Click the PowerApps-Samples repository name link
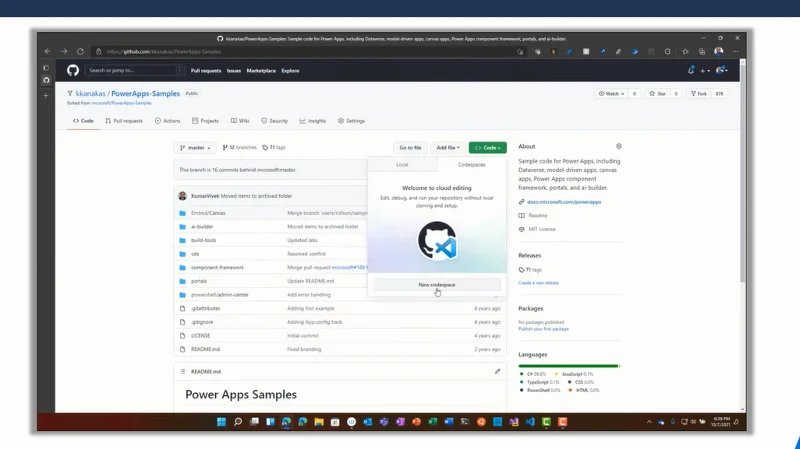Screen dimensions: 800x449 pyautogui.click(x=145, y=93)
